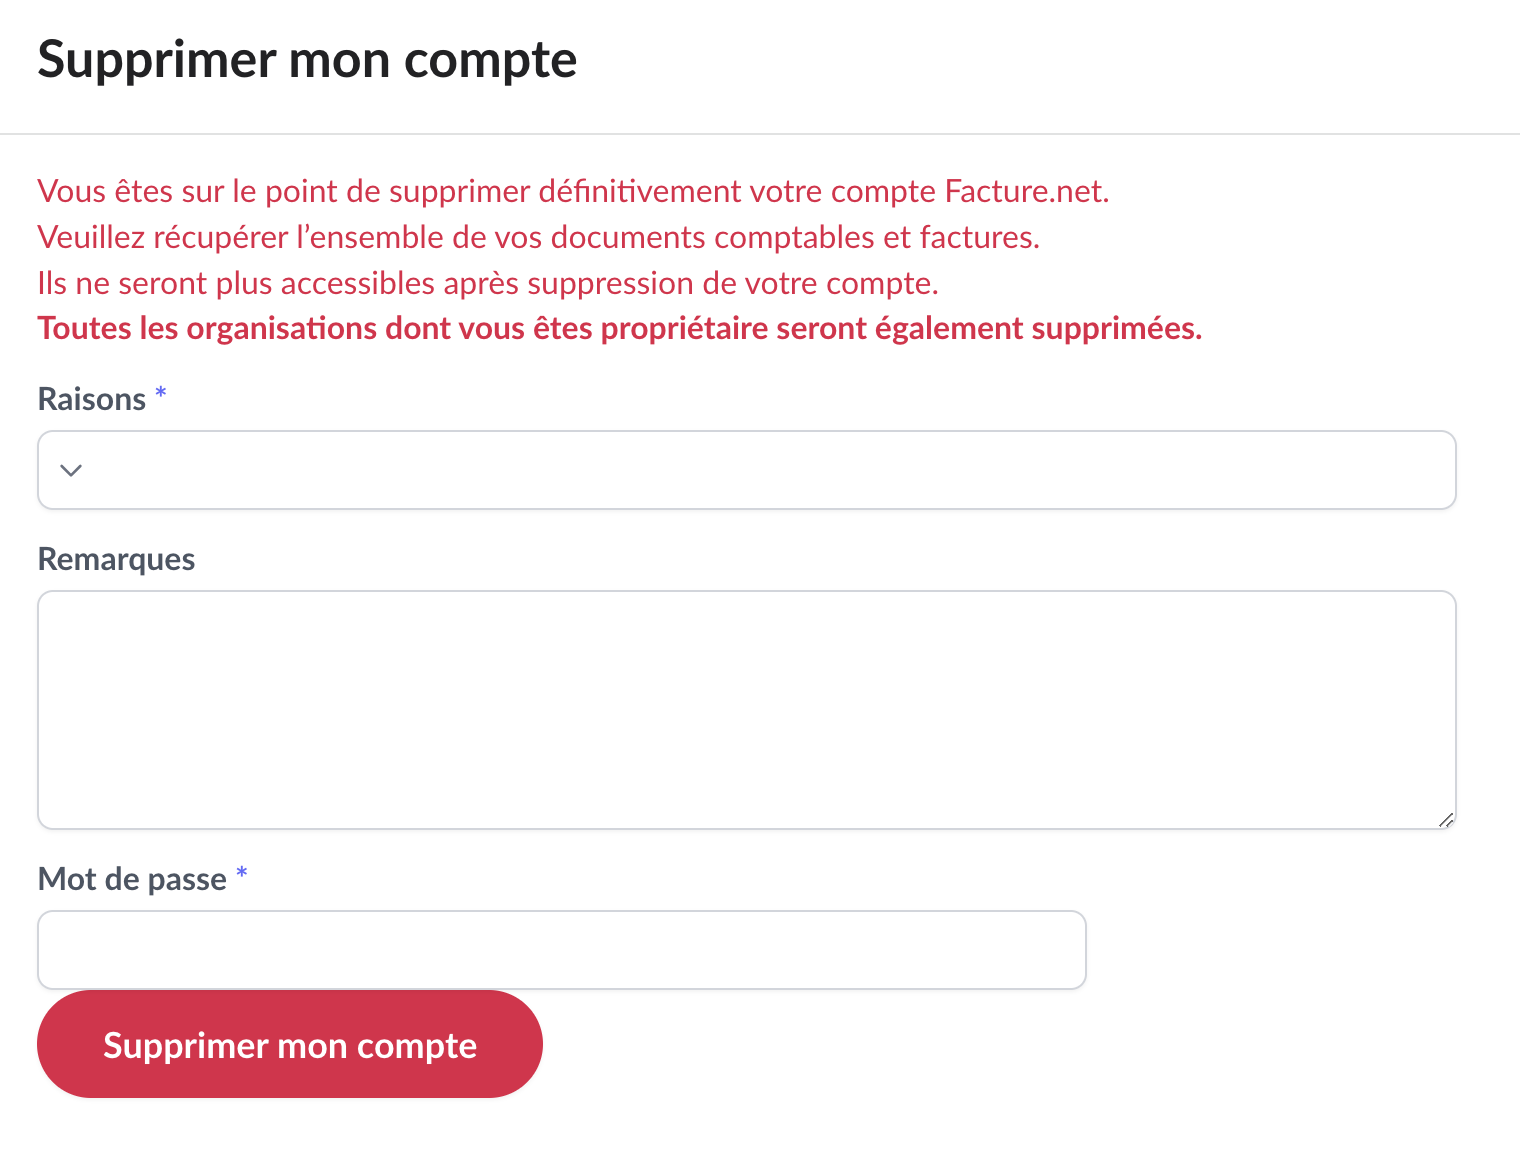
Task: Click the Supprimer mon compte page heading
Action: tap(307, 60)
